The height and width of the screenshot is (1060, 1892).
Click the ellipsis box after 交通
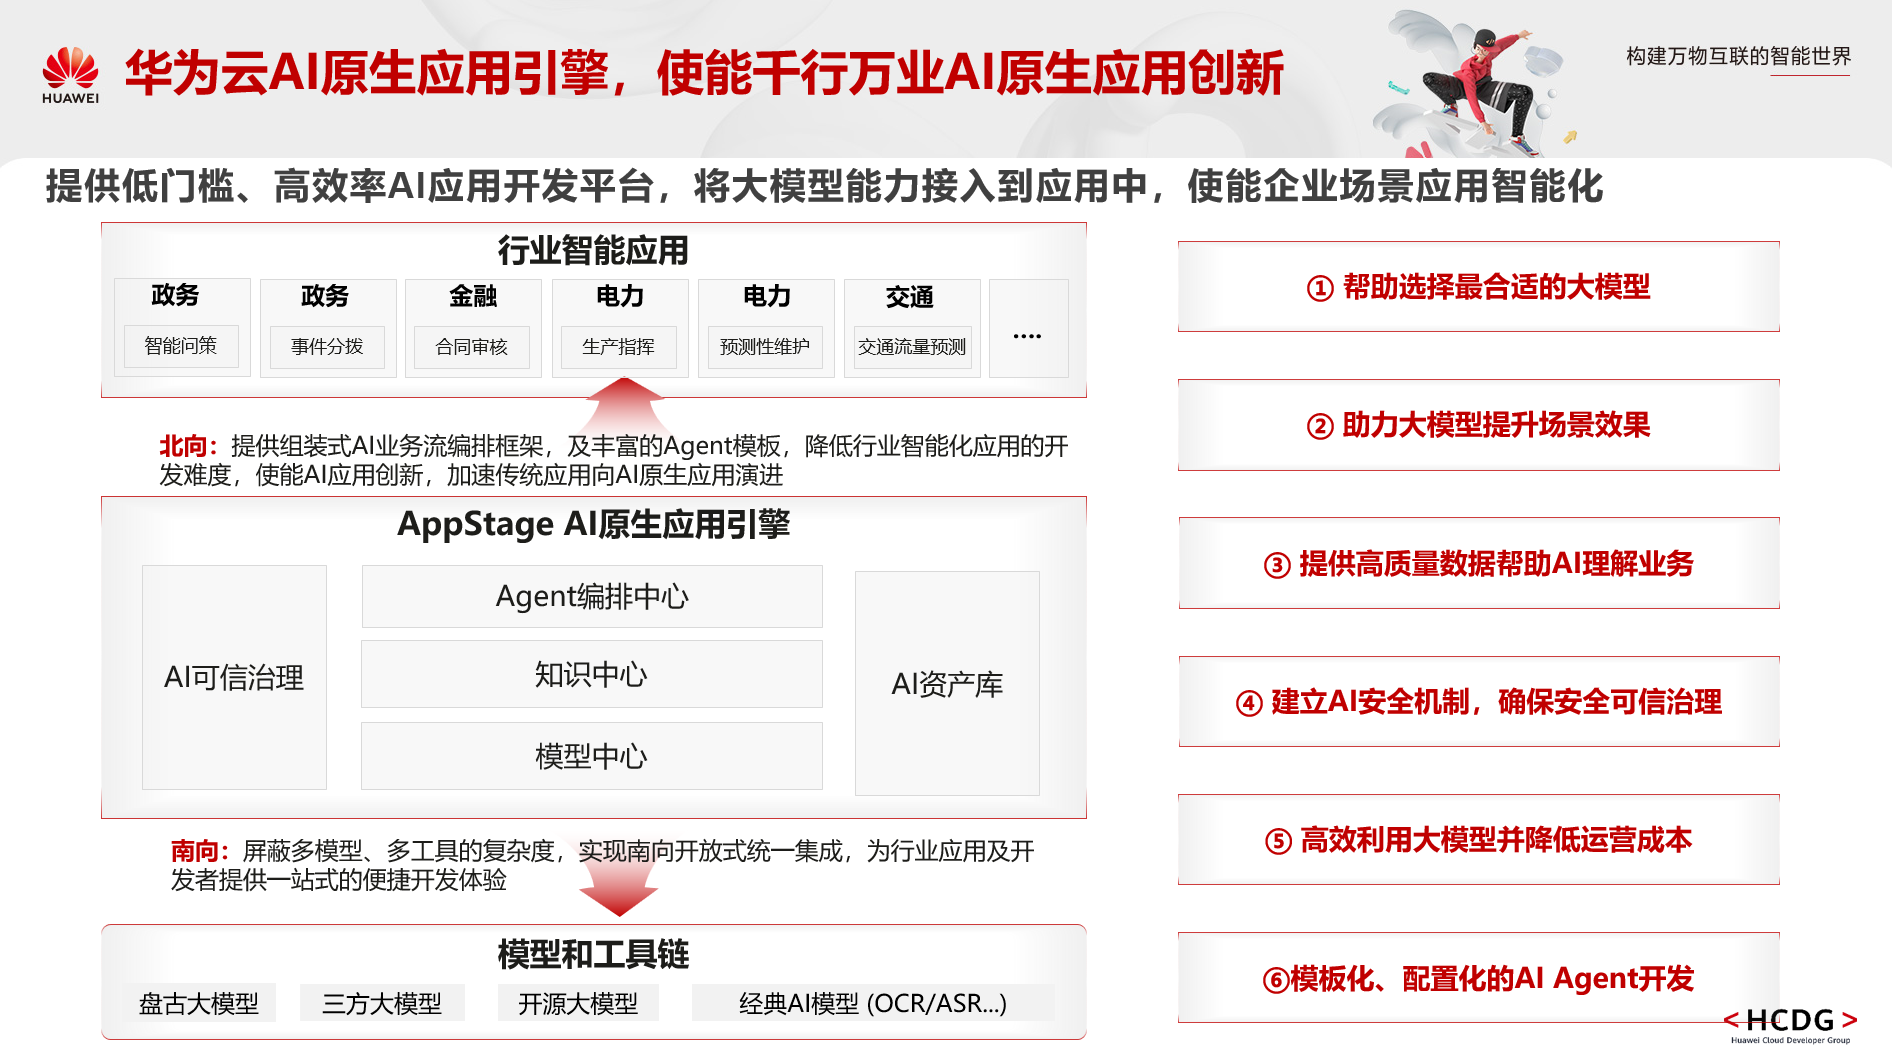[1028, 328]
